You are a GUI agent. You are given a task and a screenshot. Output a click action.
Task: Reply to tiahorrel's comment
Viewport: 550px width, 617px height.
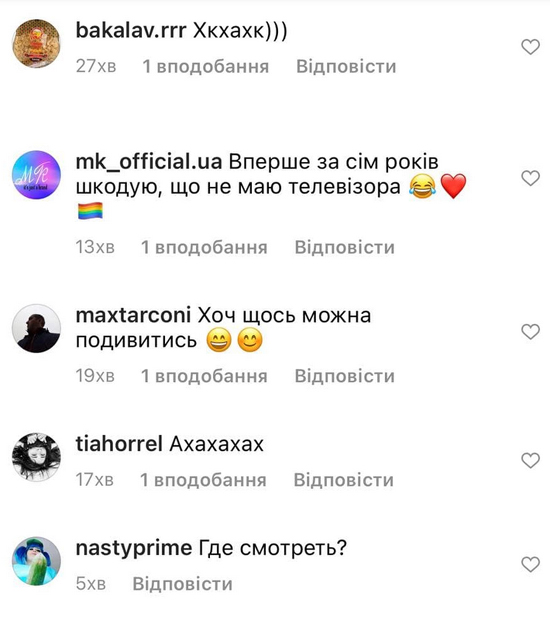343,480
